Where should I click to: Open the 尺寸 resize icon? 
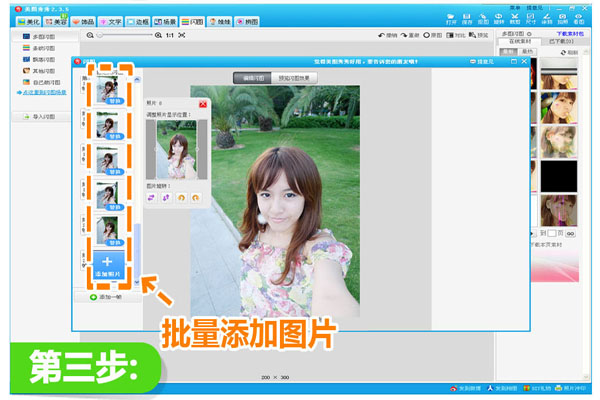(x=530, y=19)
